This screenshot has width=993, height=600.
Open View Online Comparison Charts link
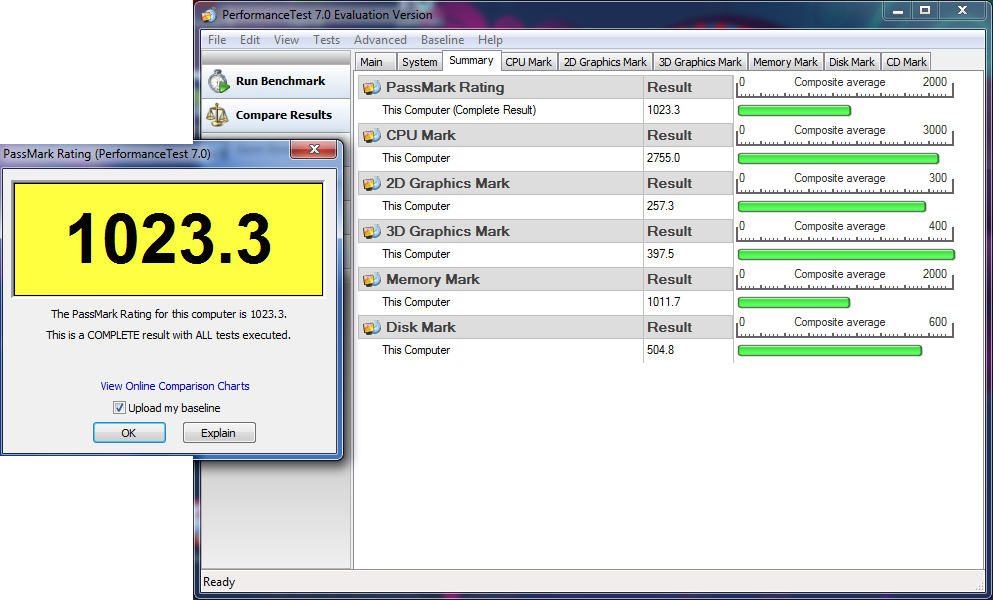coord(175,386)
